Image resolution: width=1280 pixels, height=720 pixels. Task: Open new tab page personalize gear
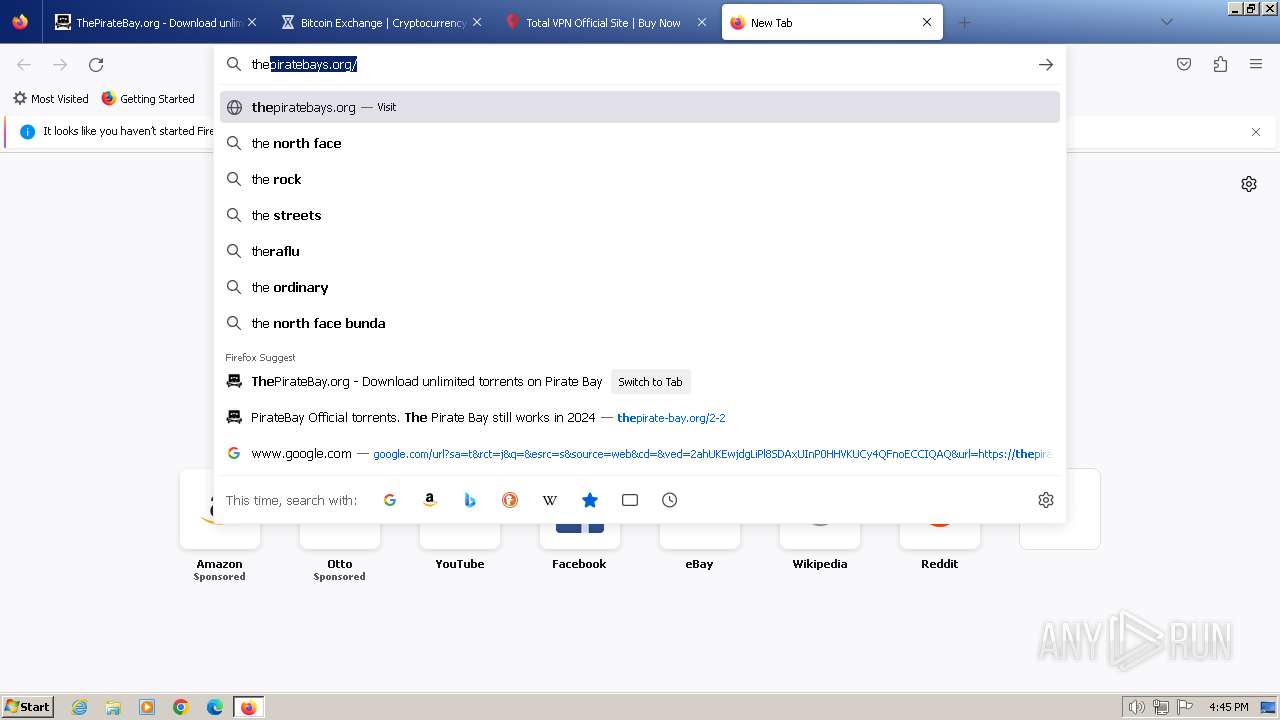(1249, 184)
